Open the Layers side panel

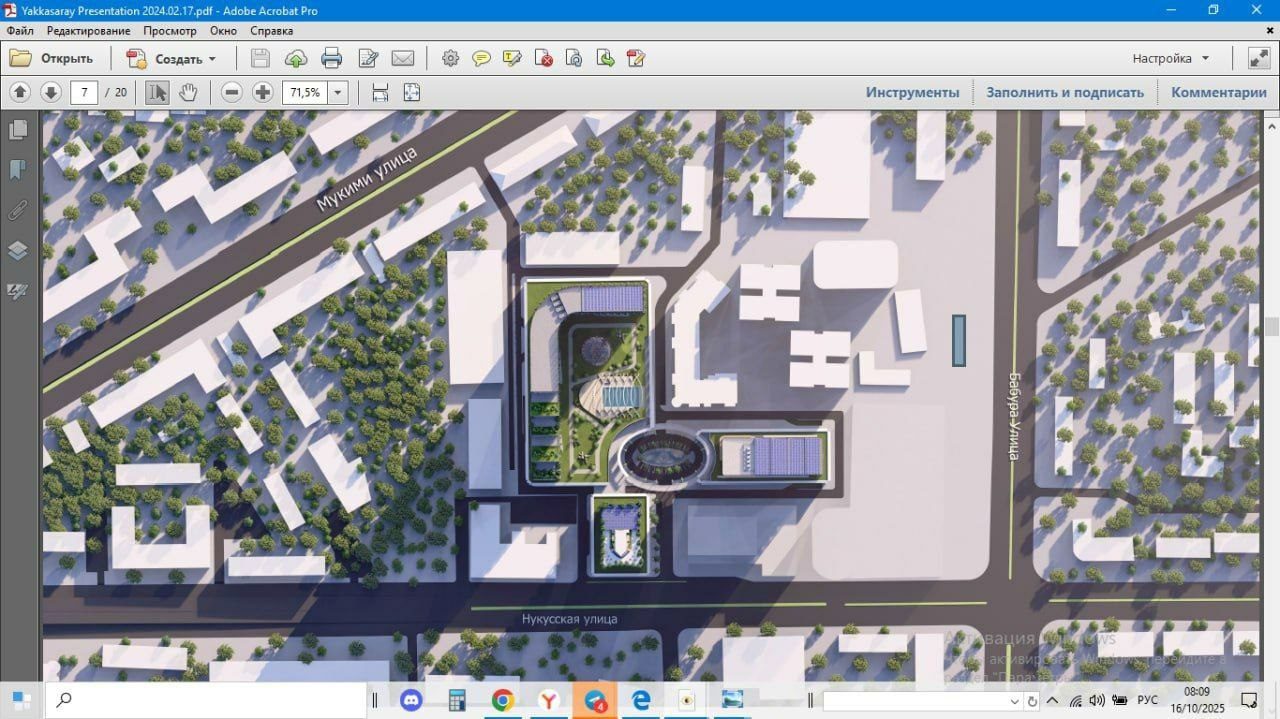18,250
